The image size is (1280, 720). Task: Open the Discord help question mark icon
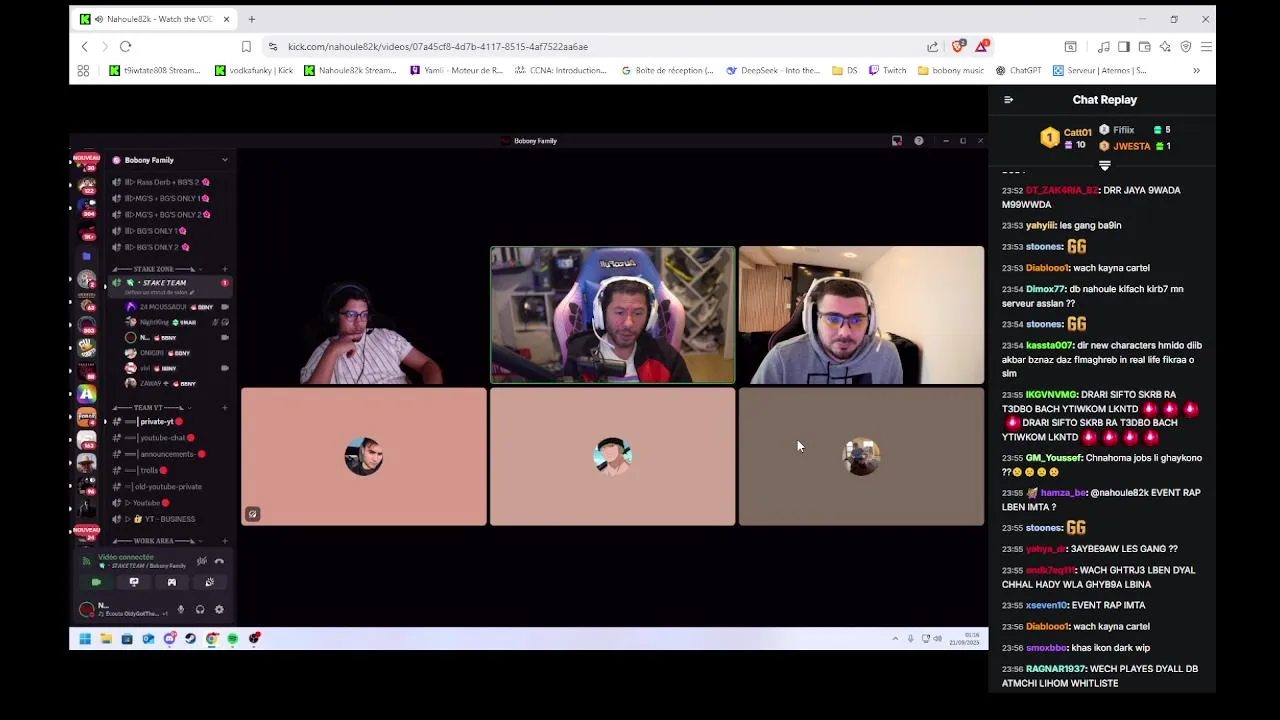918,141
